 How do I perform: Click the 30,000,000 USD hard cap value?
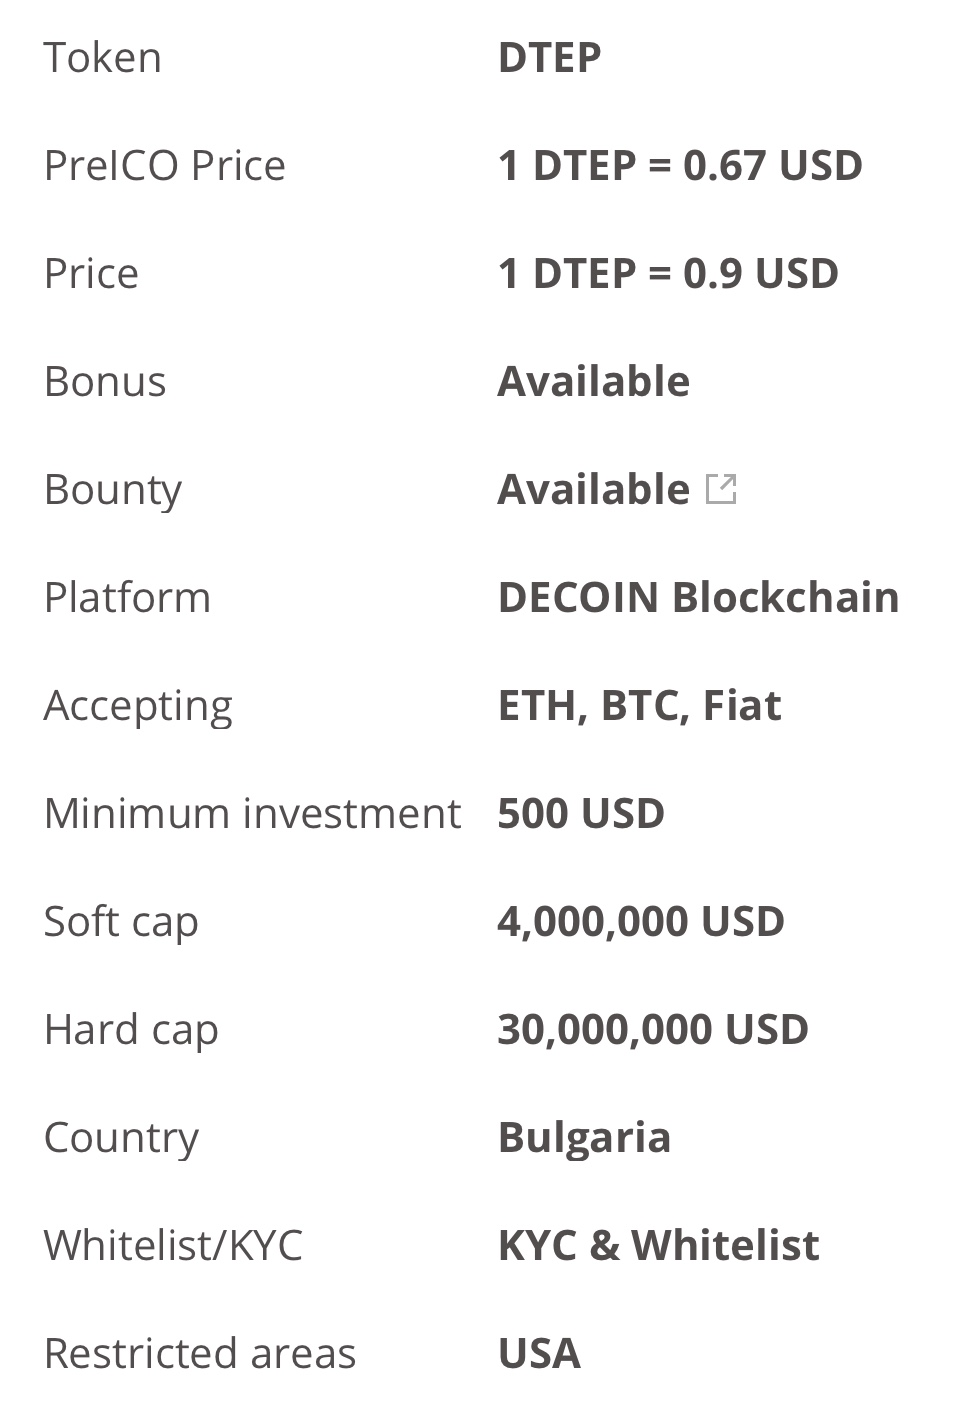point(653,1029)
